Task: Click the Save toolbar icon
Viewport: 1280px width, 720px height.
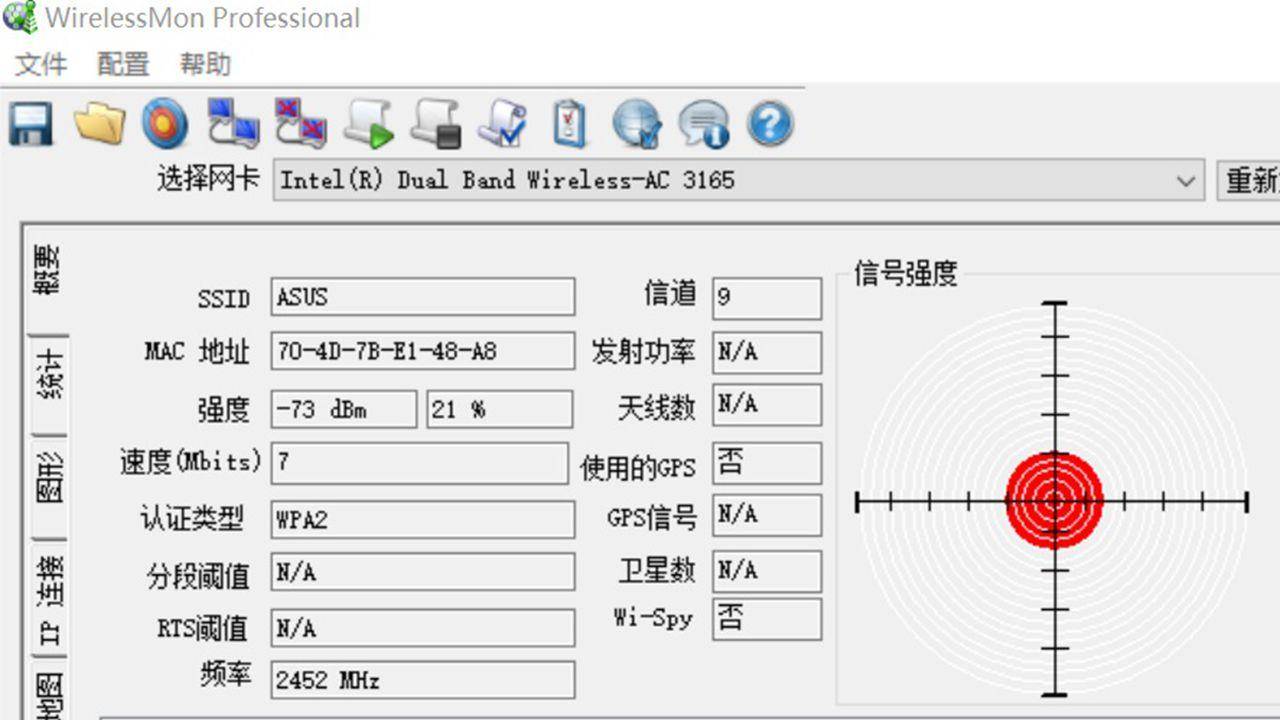Action: [x=30, y=122]
